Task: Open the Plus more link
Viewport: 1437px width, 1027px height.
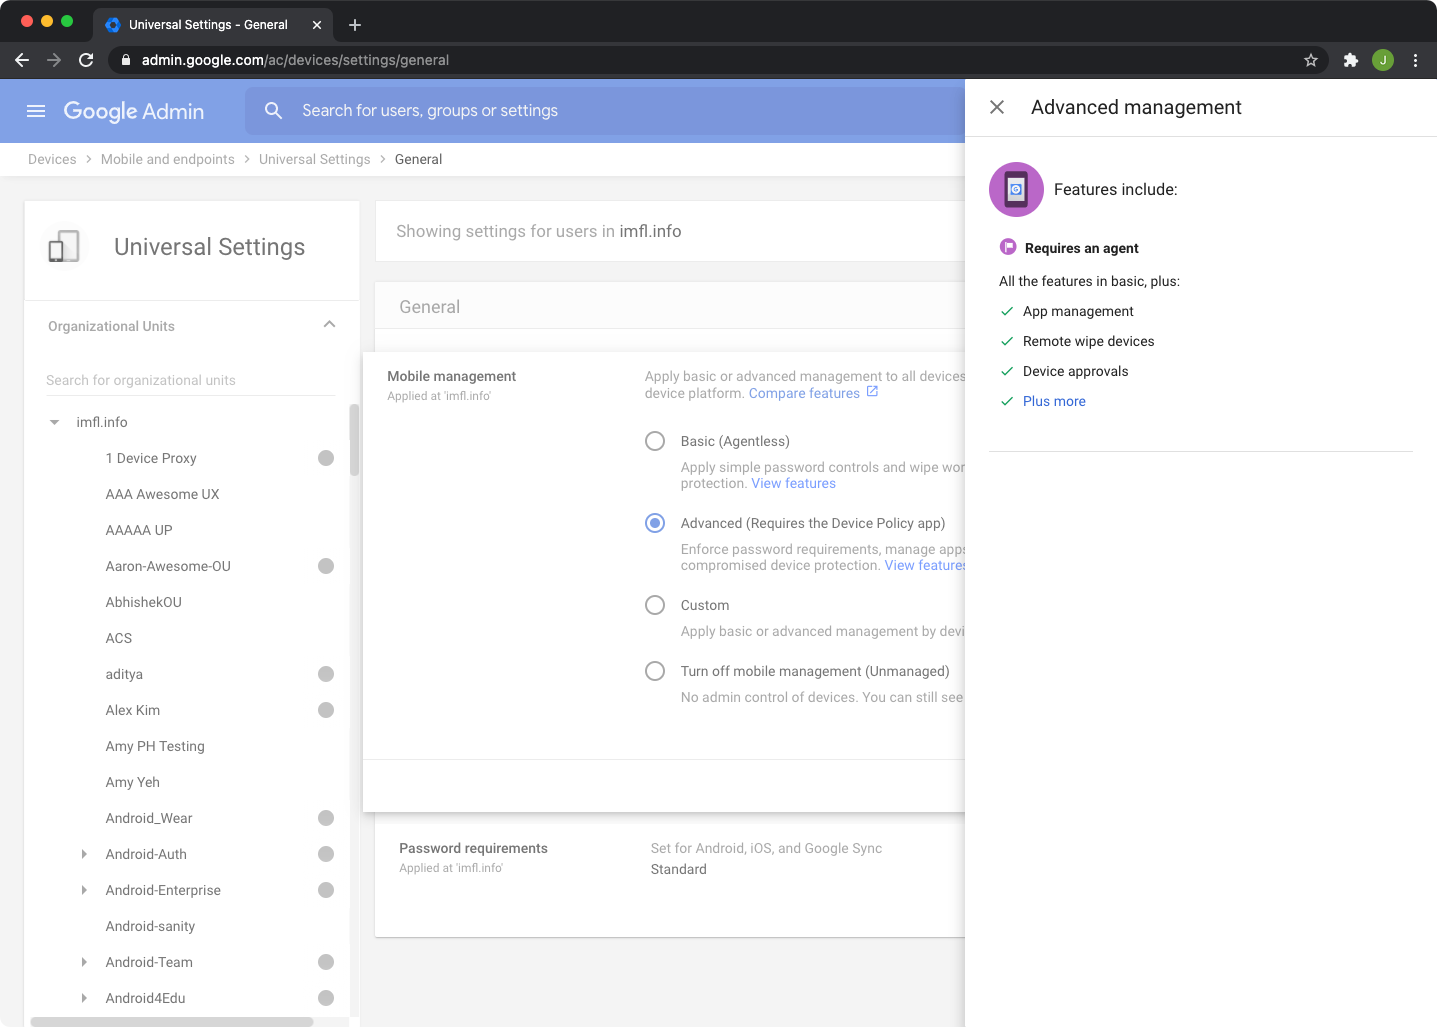Action: point(1054,401)
